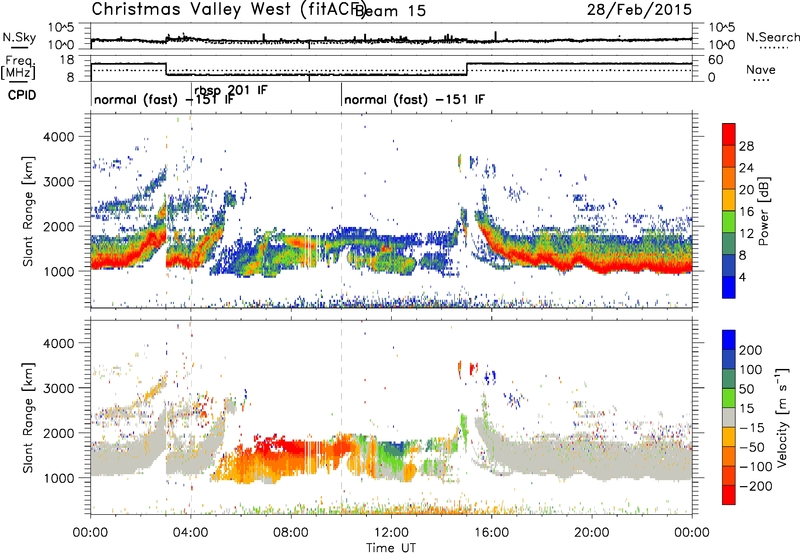This screenshot has width=800, height=554.
Task: Pick the gray Velocity segment between -15 and 15
Action: pyautogui.click(x=729, y=417)
